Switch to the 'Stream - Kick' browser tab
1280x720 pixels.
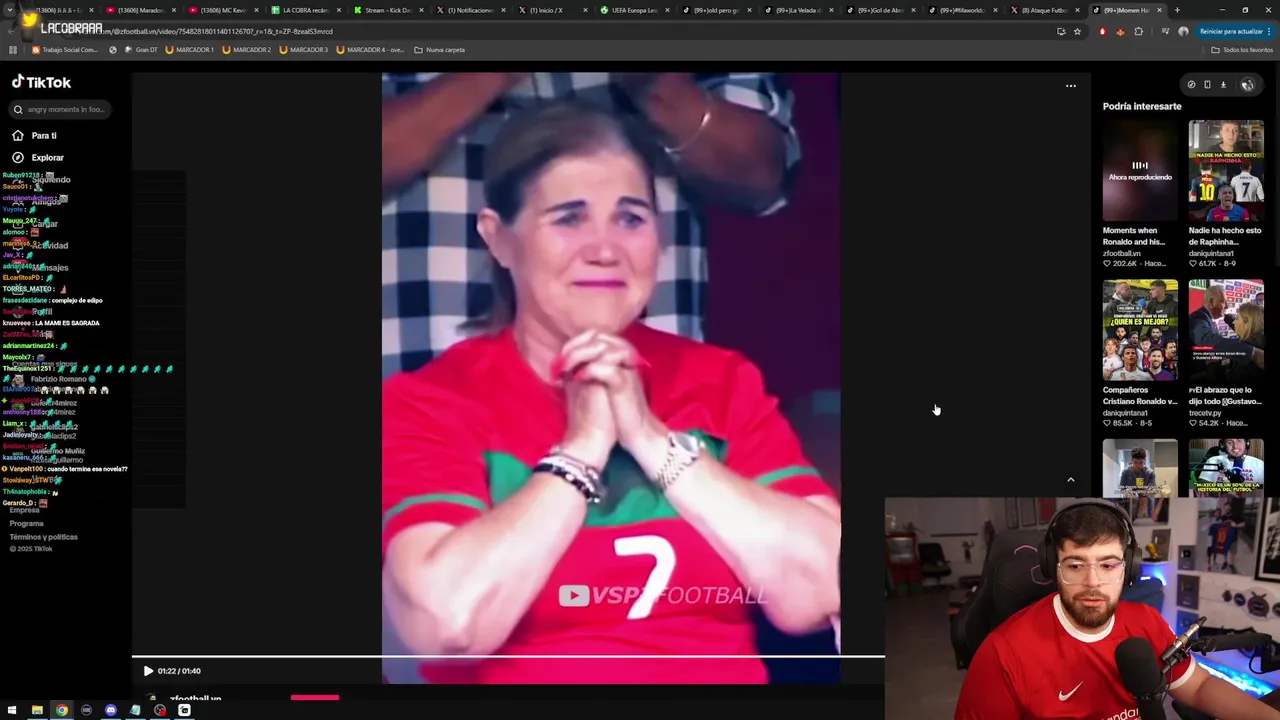[x=386, y=10]
